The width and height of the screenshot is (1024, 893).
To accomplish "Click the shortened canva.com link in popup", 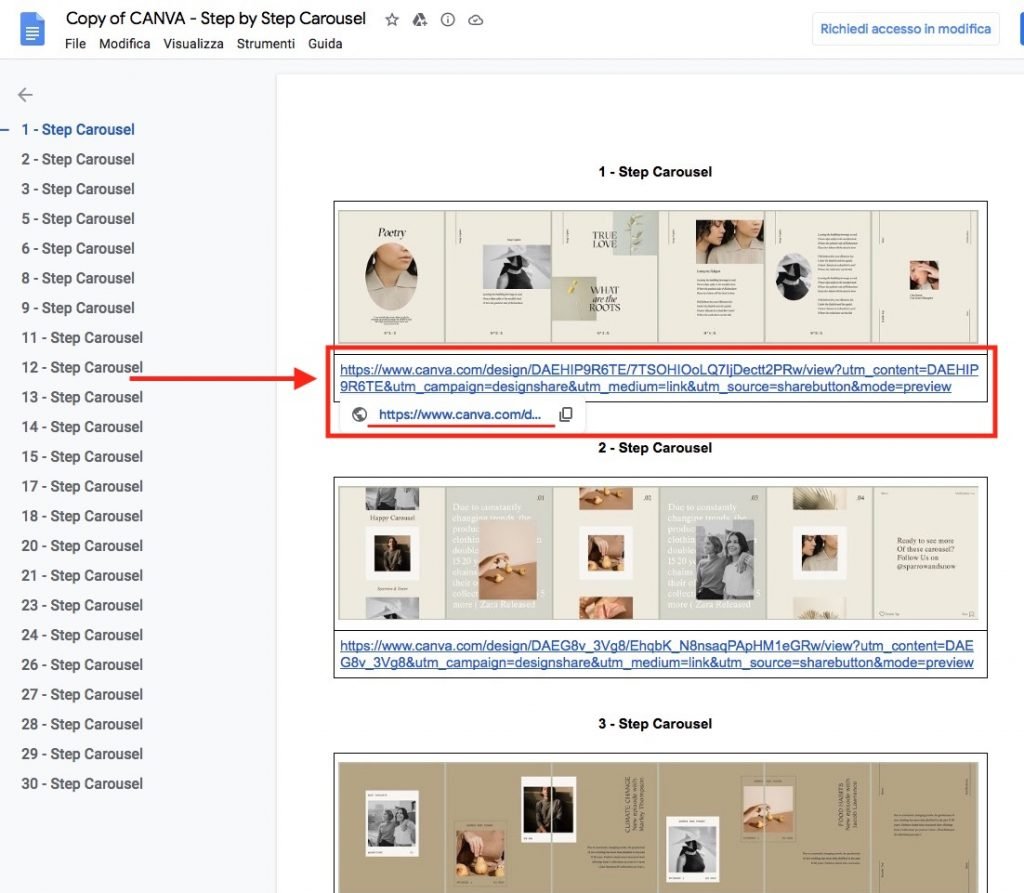I will click(x=459, y=414).
